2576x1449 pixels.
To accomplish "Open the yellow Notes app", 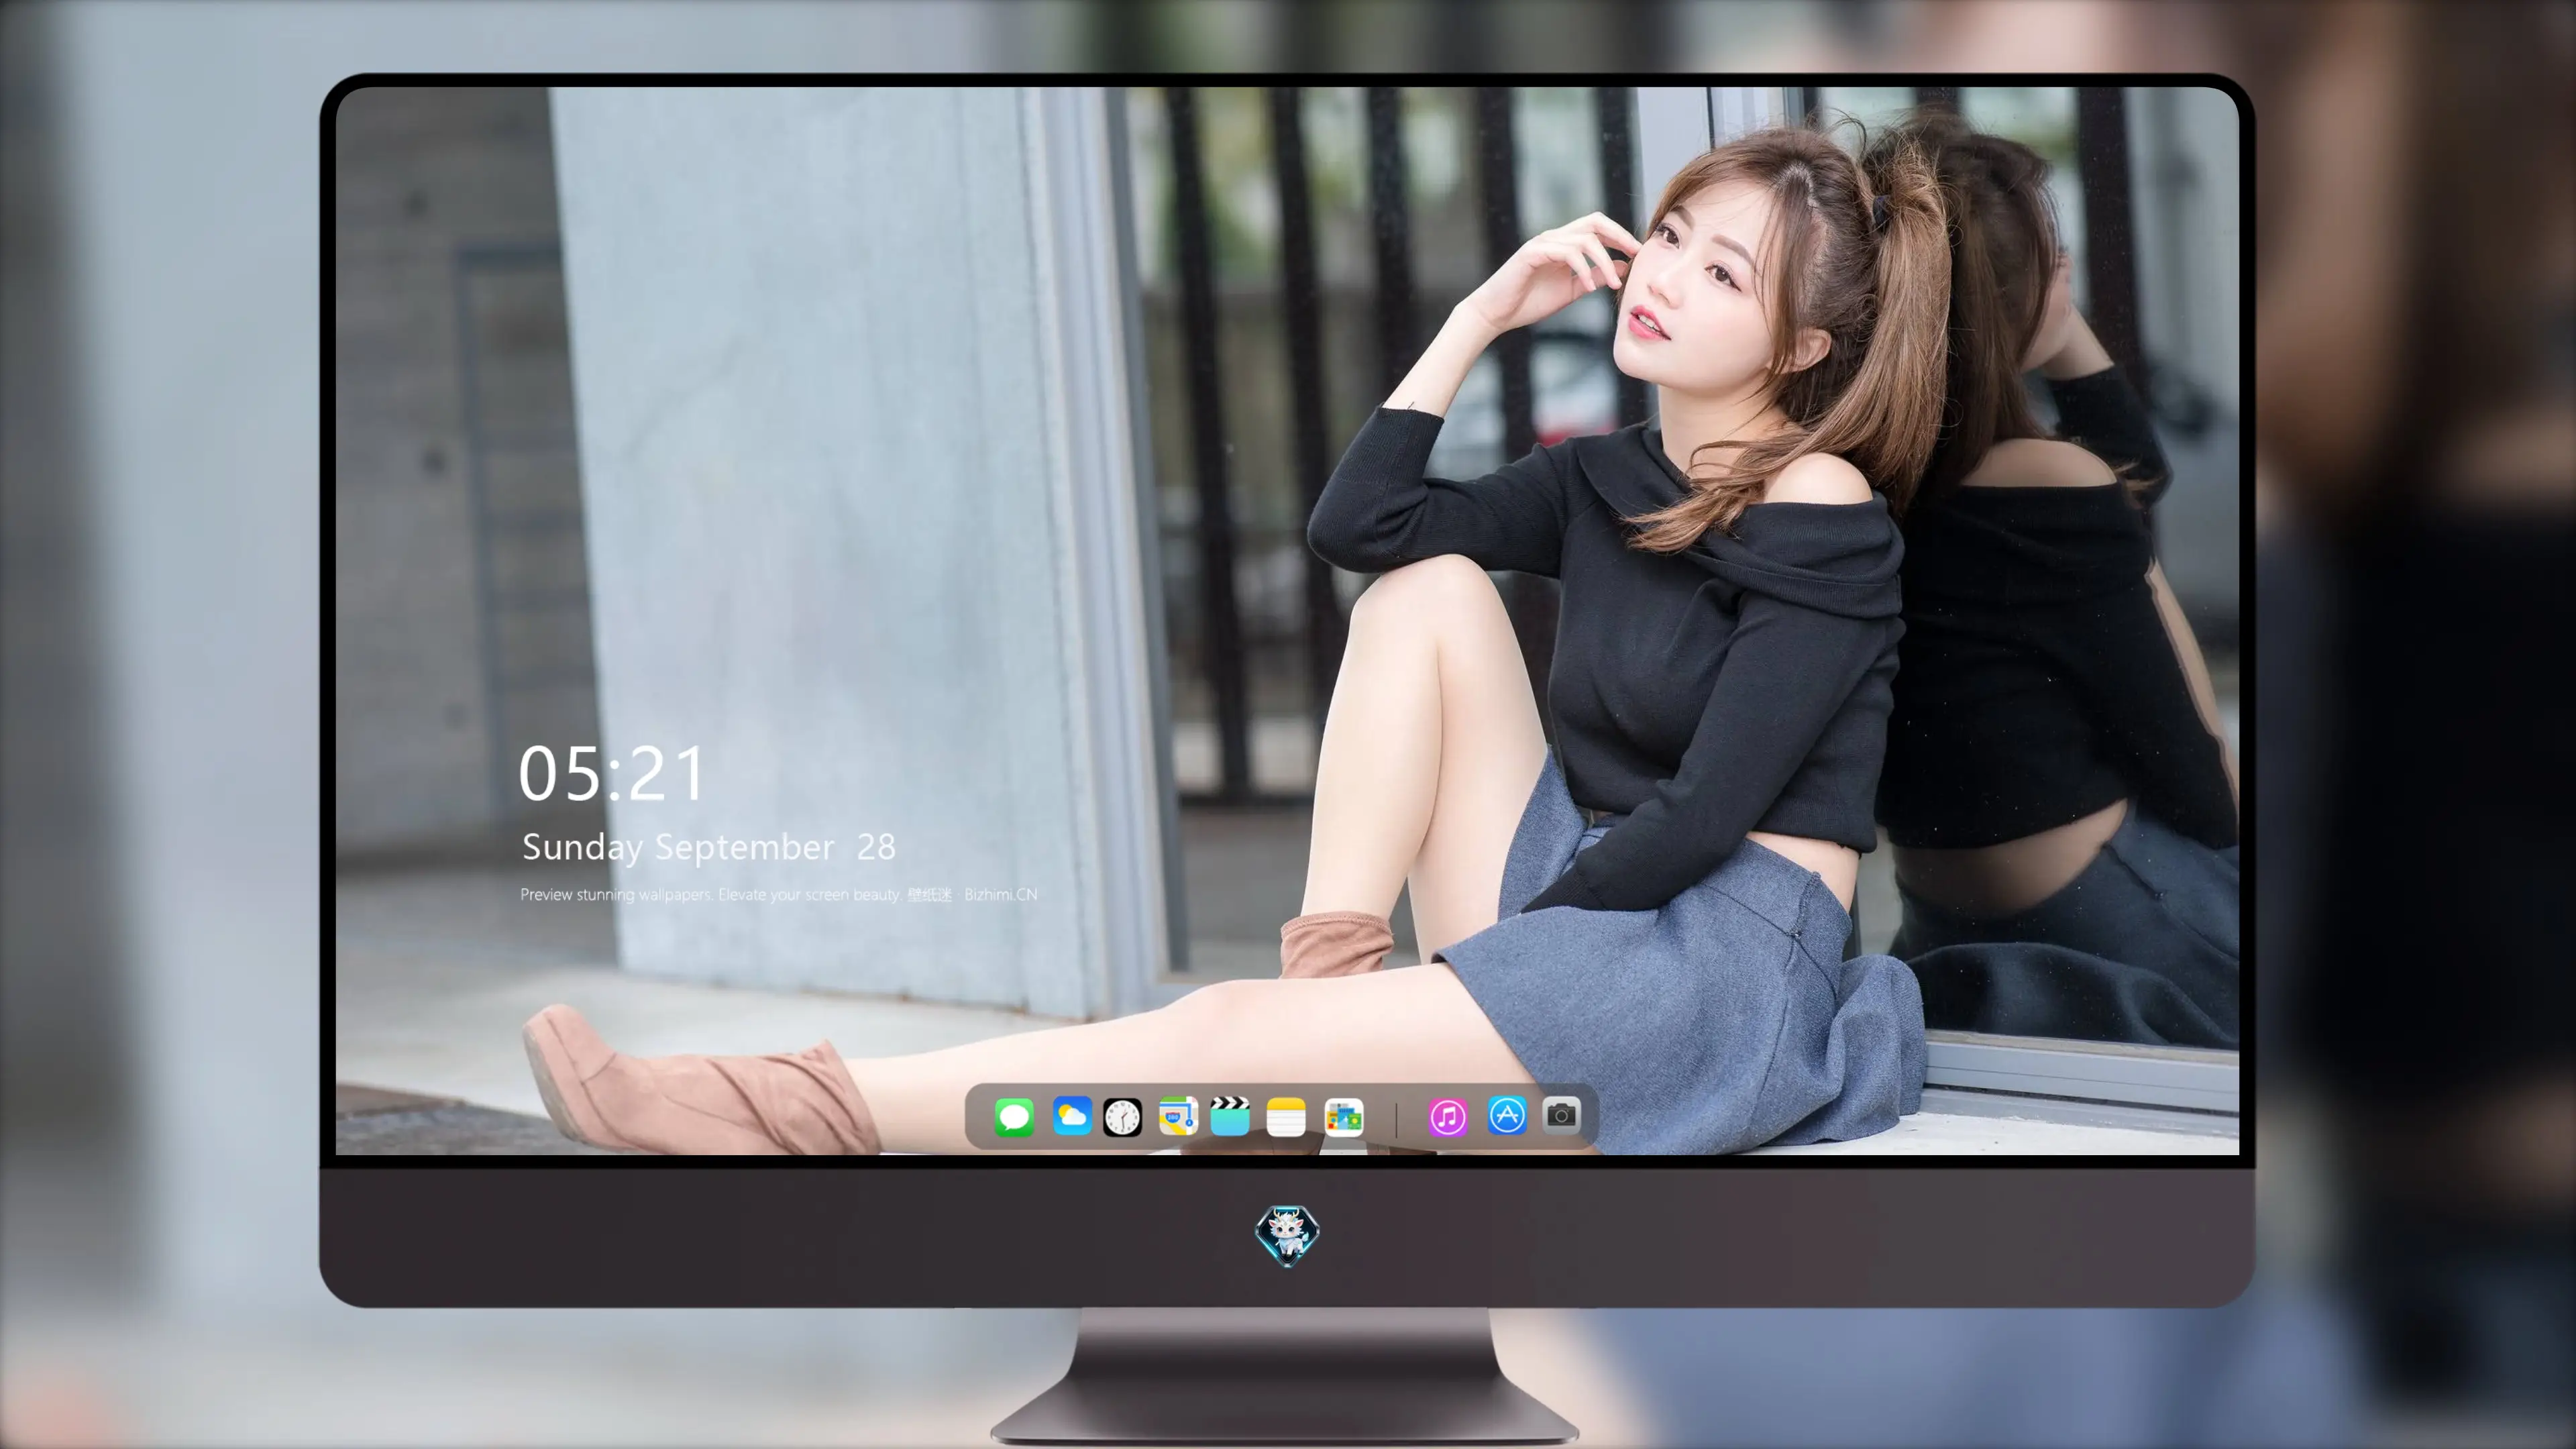I will (1286, 1116).
